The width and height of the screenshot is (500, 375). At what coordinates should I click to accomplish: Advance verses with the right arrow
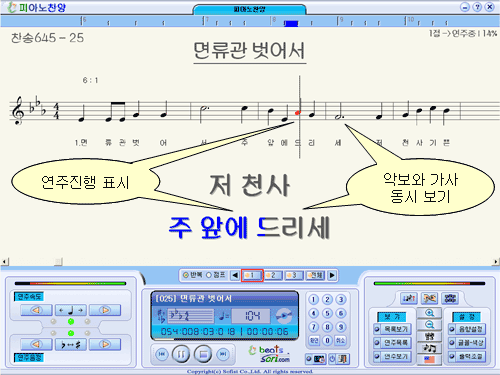(x=332, y=275)
